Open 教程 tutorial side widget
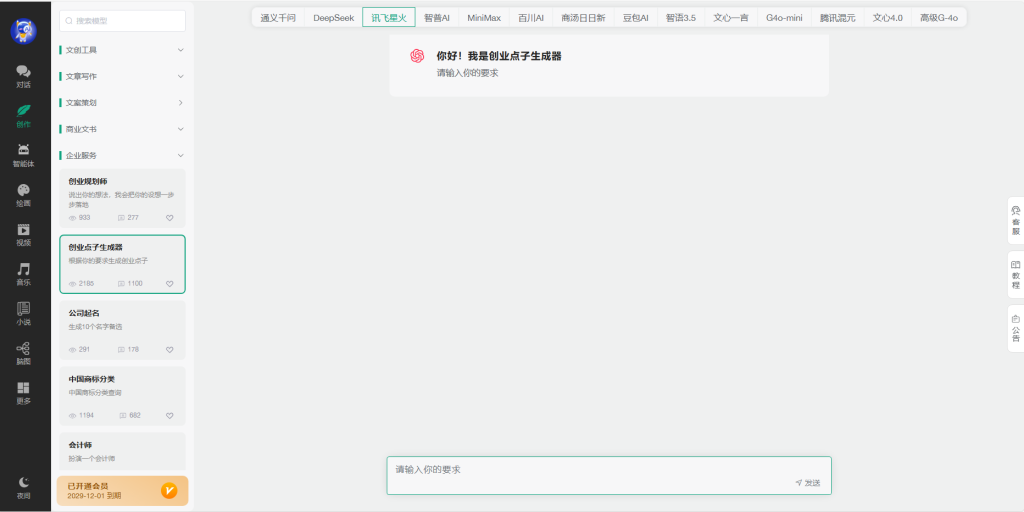 (x=1016, y=274)
